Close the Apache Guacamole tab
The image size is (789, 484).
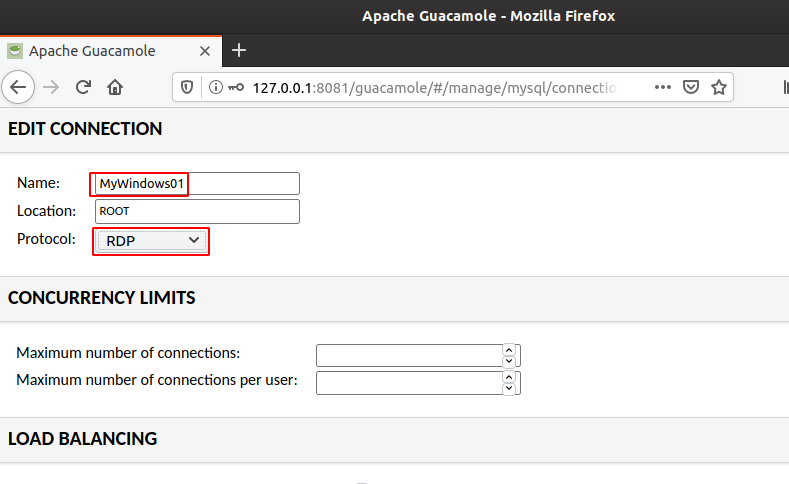[x=205, y=51]
